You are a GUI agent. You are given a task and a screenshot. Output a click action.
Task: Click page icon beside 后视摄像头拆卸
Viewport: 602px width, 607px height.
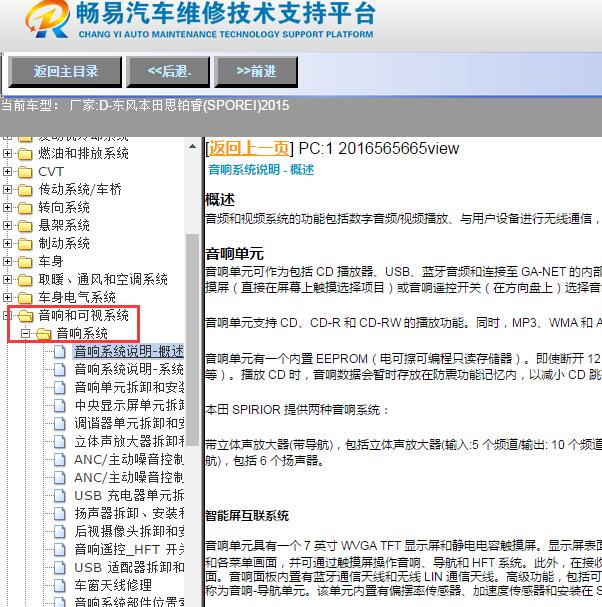coord(60,531)
